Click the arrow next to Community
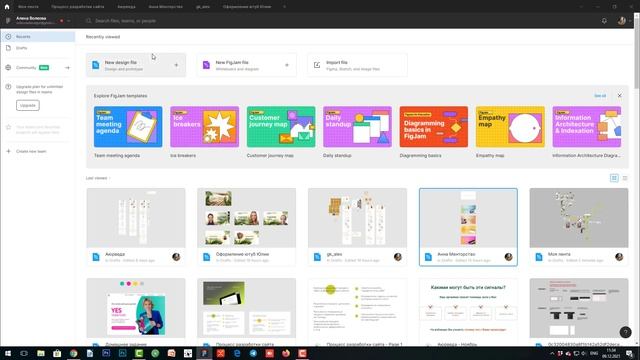The image size is (640, 360). [x=67, y=68]
